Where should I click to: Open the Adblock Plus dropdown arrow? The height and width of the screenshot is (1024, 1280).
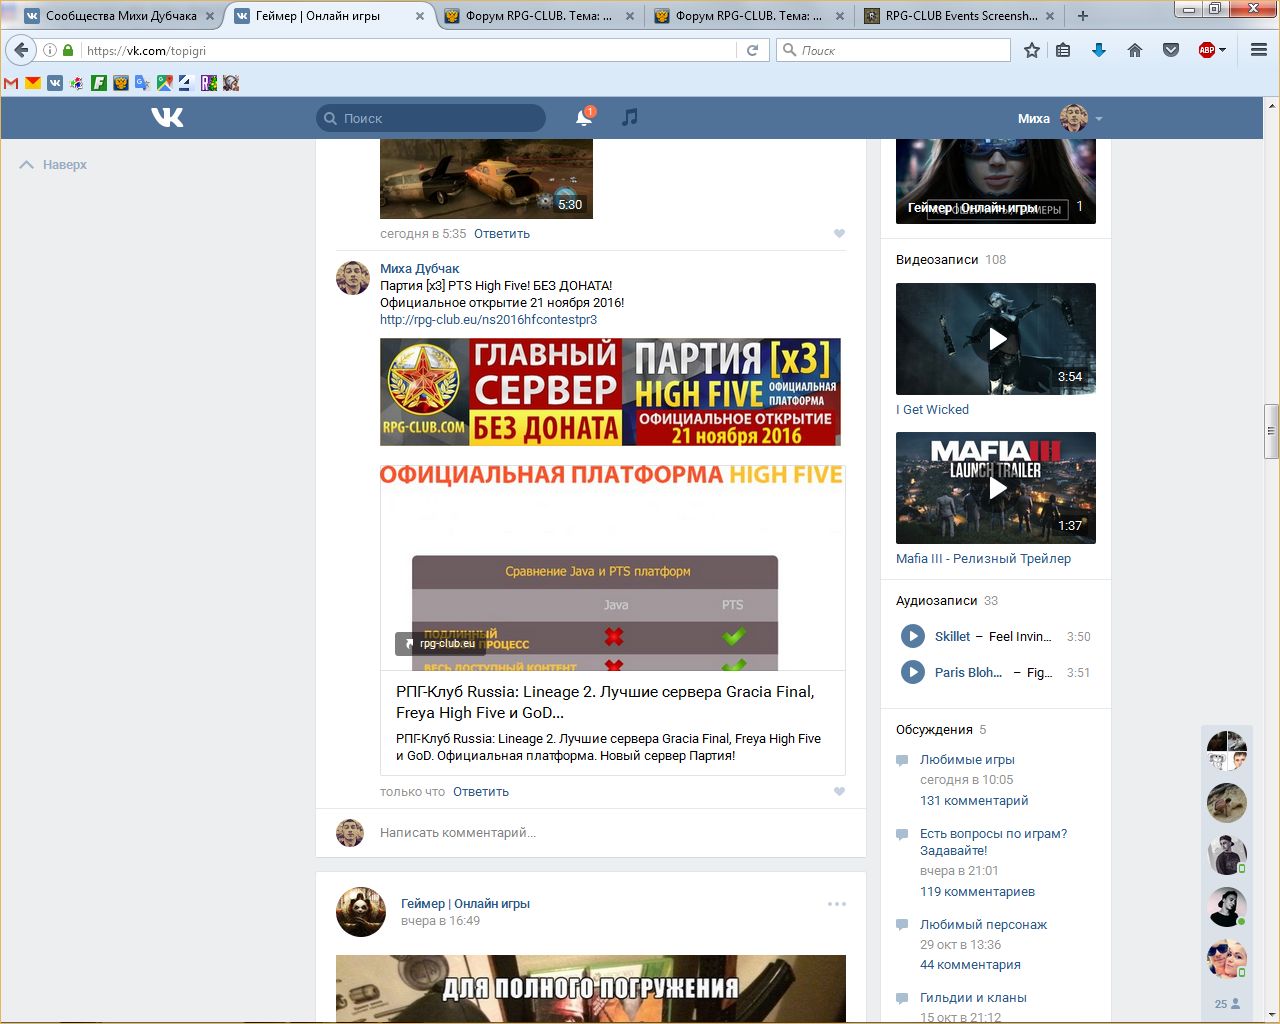1223,50
